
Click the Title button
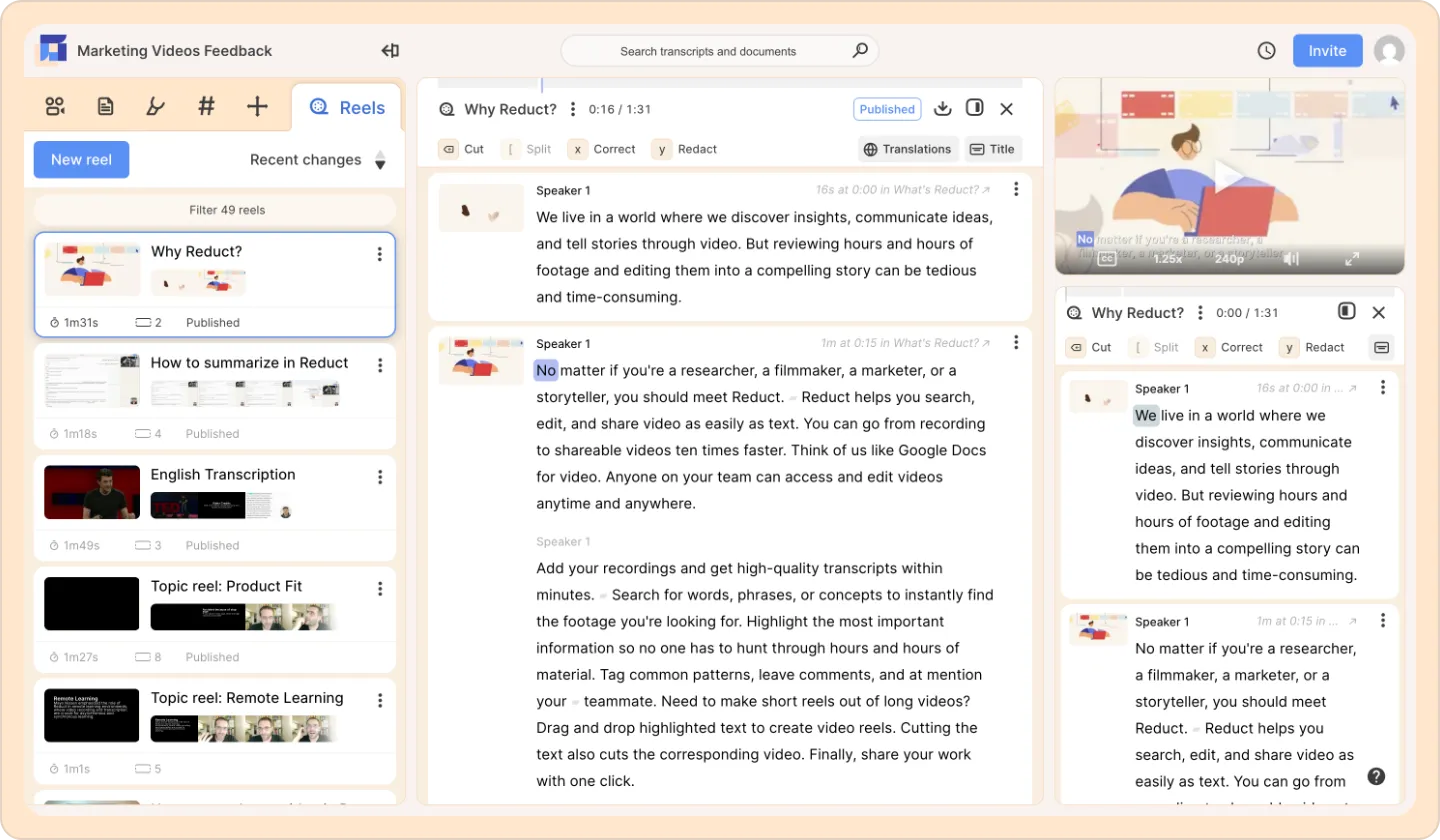993,149
